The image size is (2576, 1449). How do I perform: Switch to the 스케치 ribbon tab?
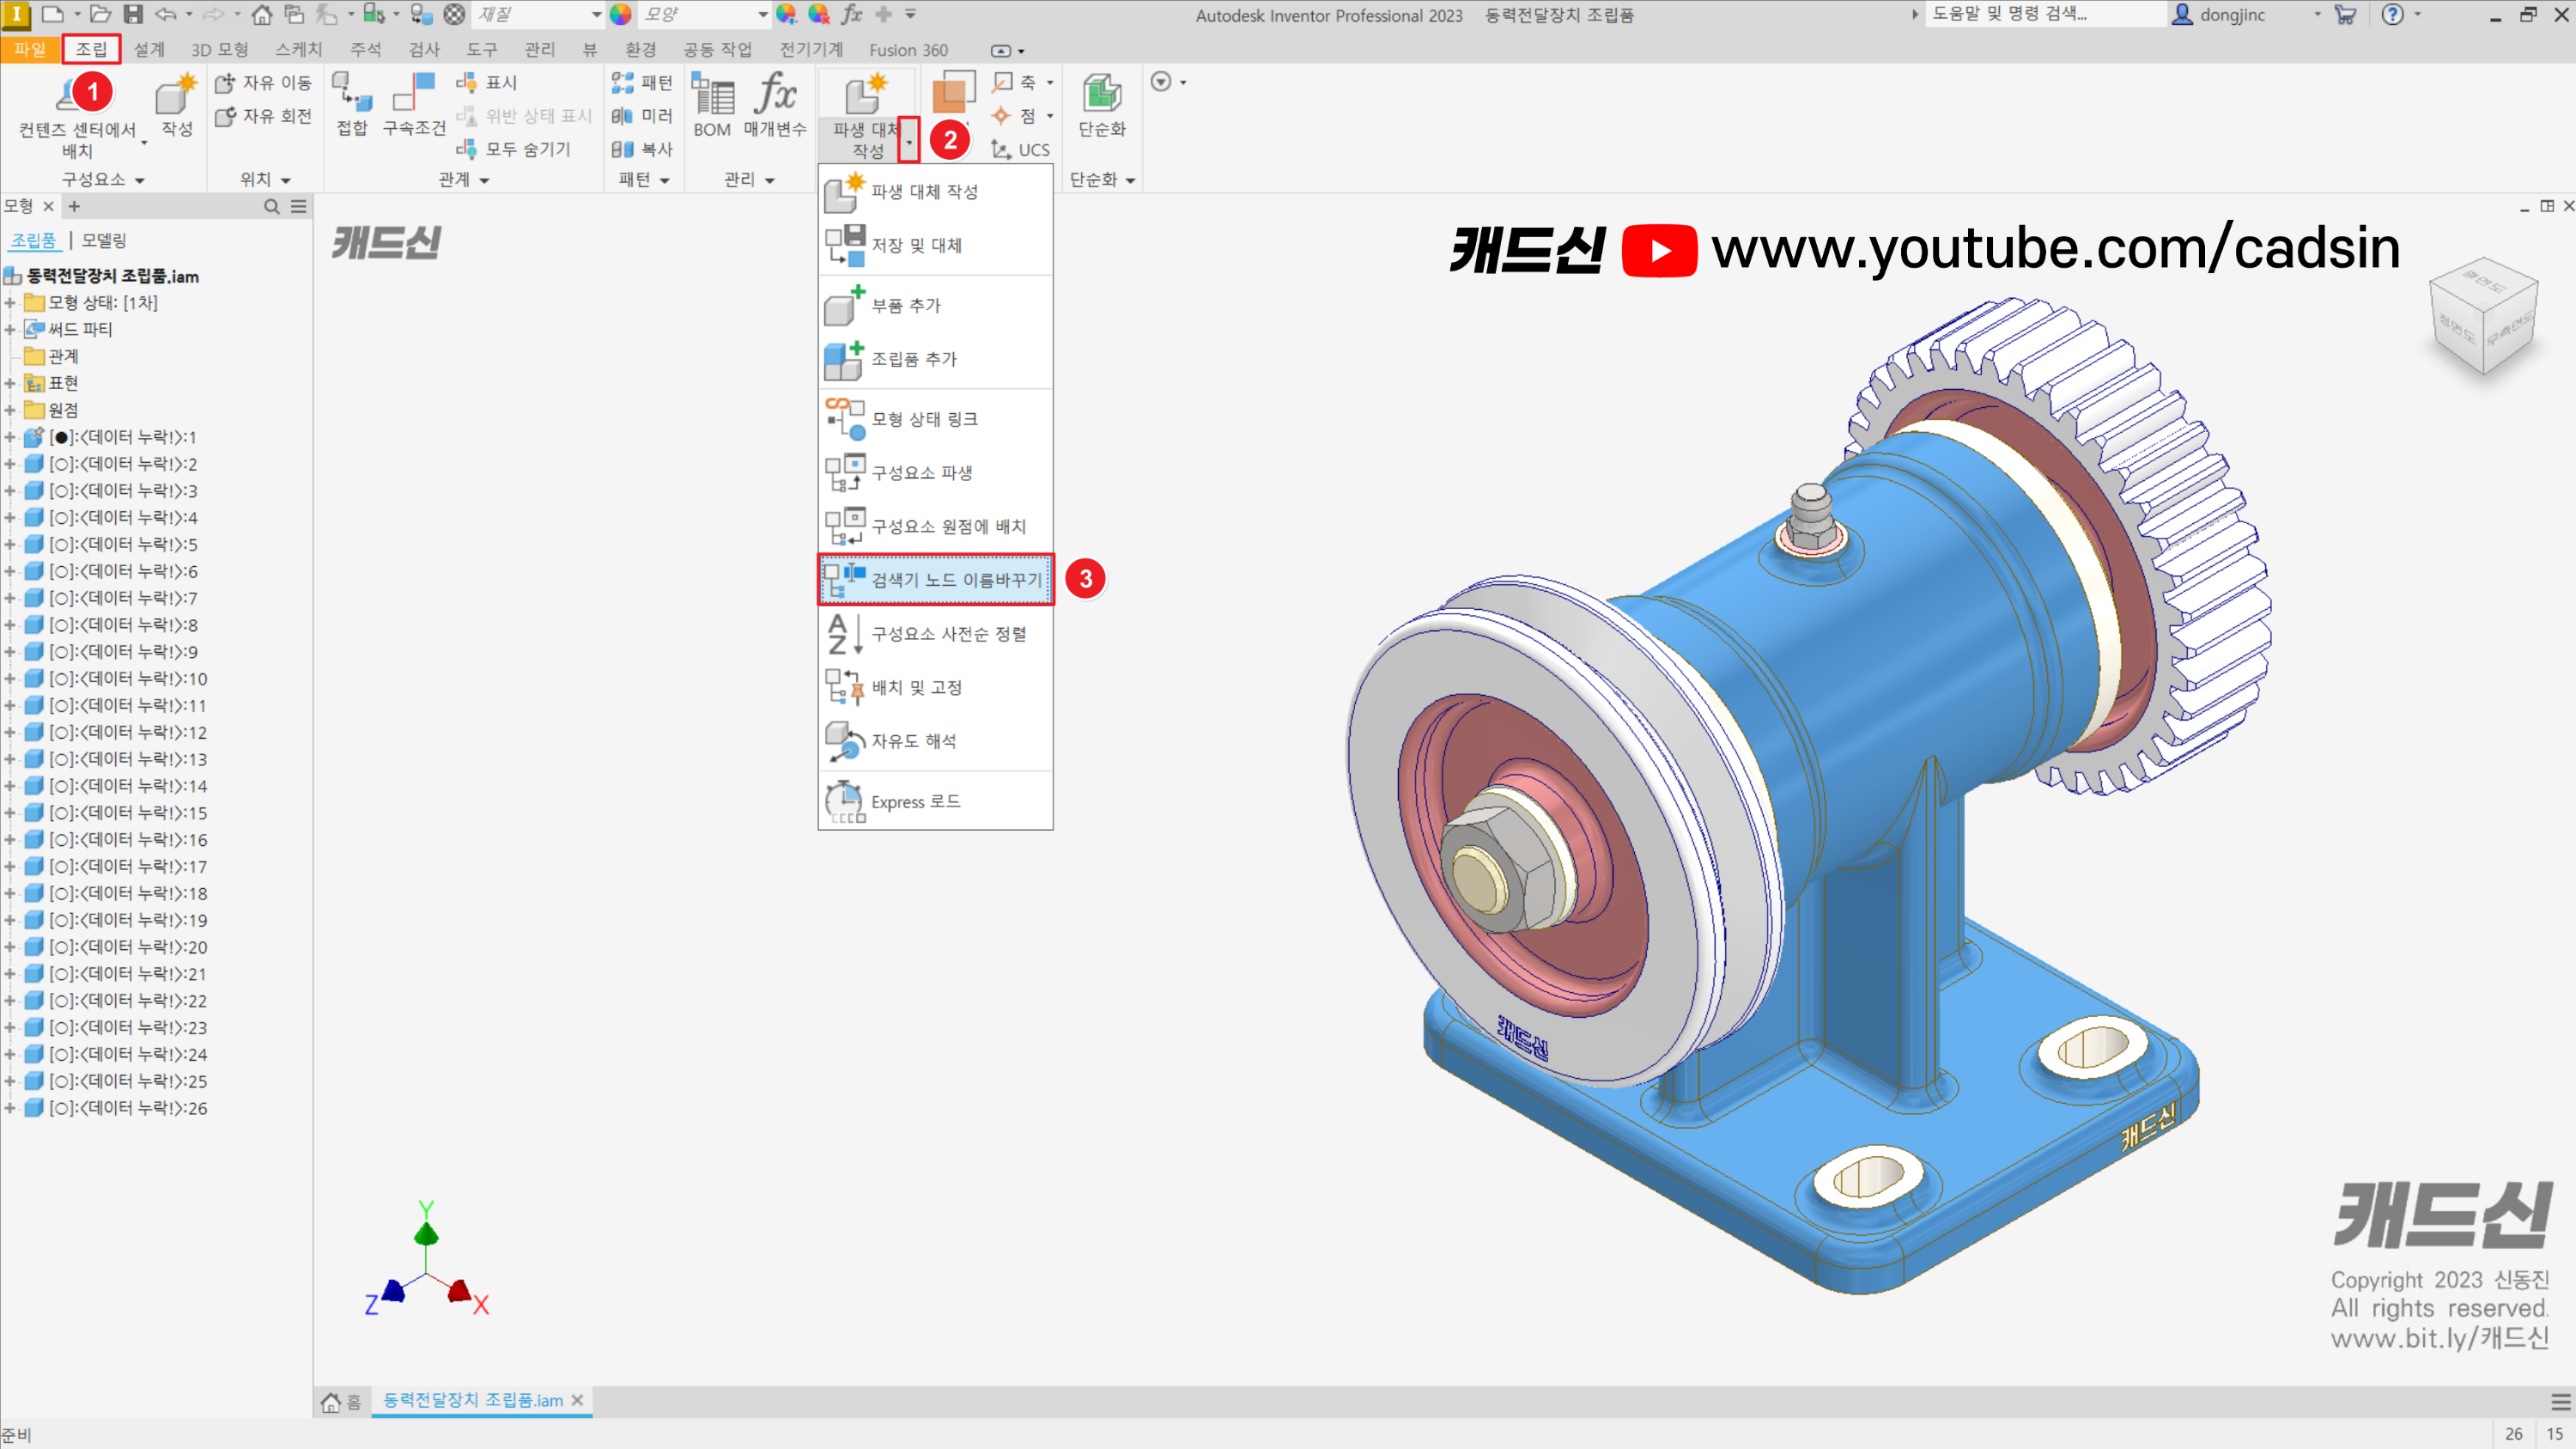pyautogui.click(x=299, y=49)
